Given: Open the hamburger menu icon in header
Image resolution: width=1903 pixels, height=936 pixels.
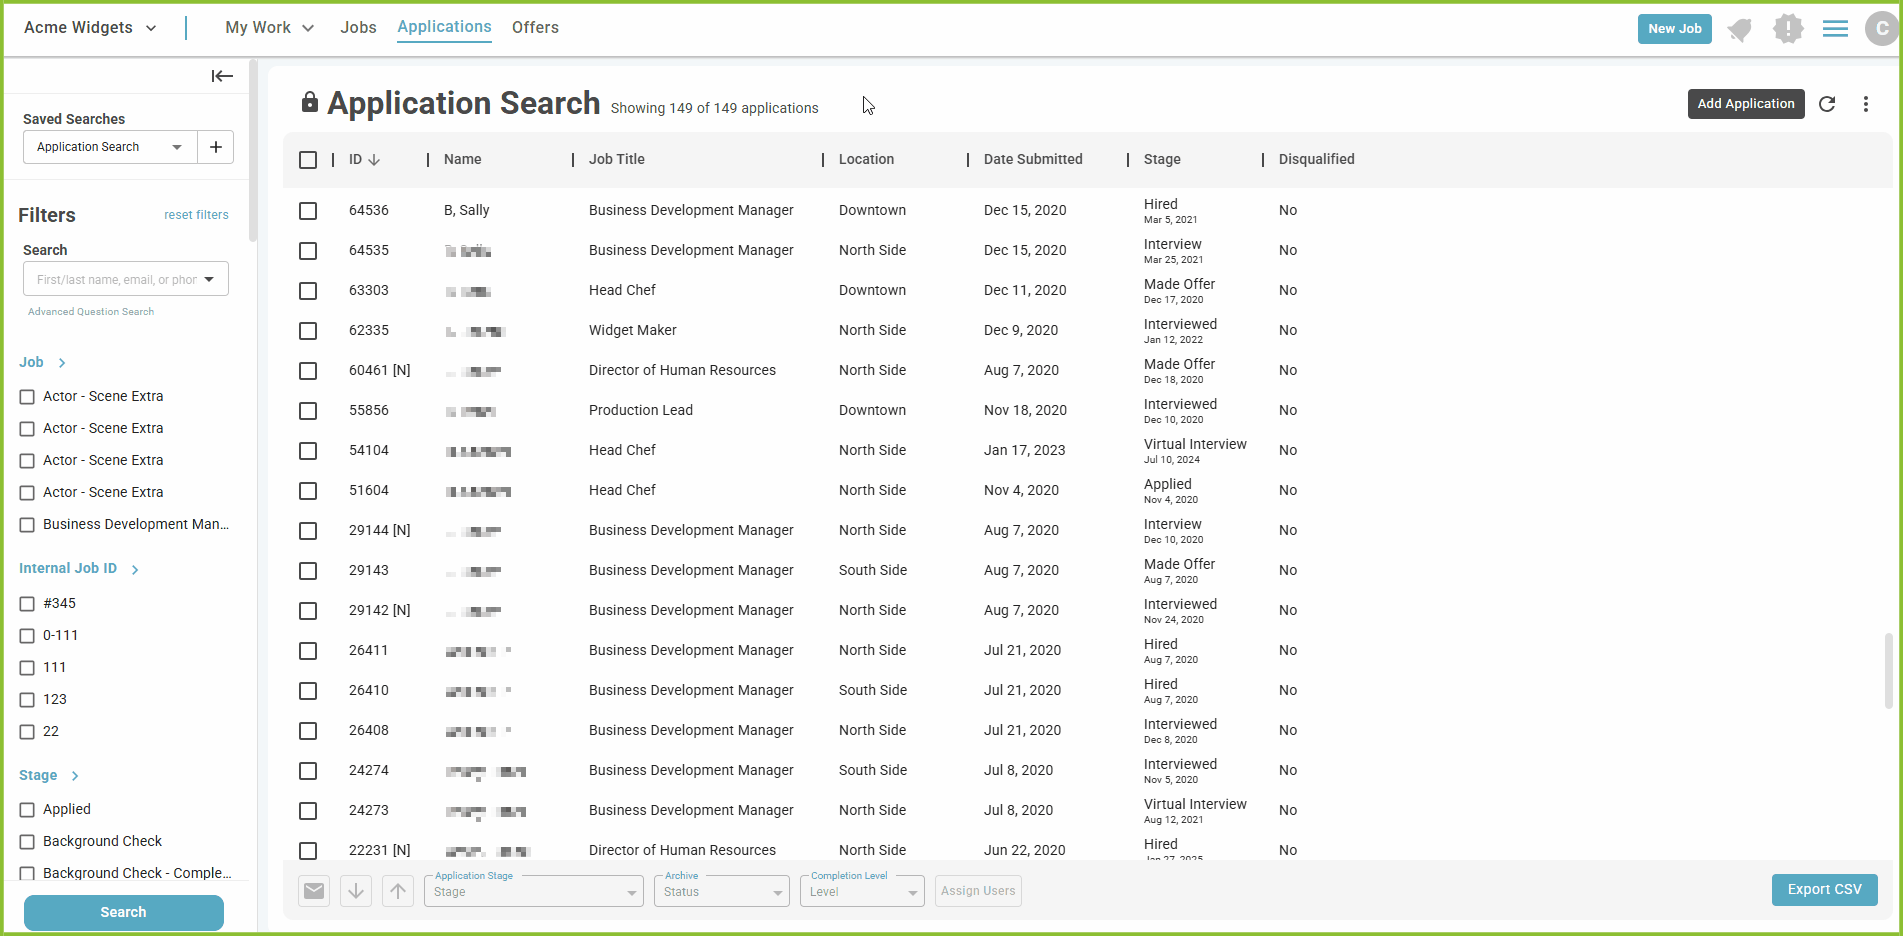Looking at the screenshot, I should (1835, 28).
